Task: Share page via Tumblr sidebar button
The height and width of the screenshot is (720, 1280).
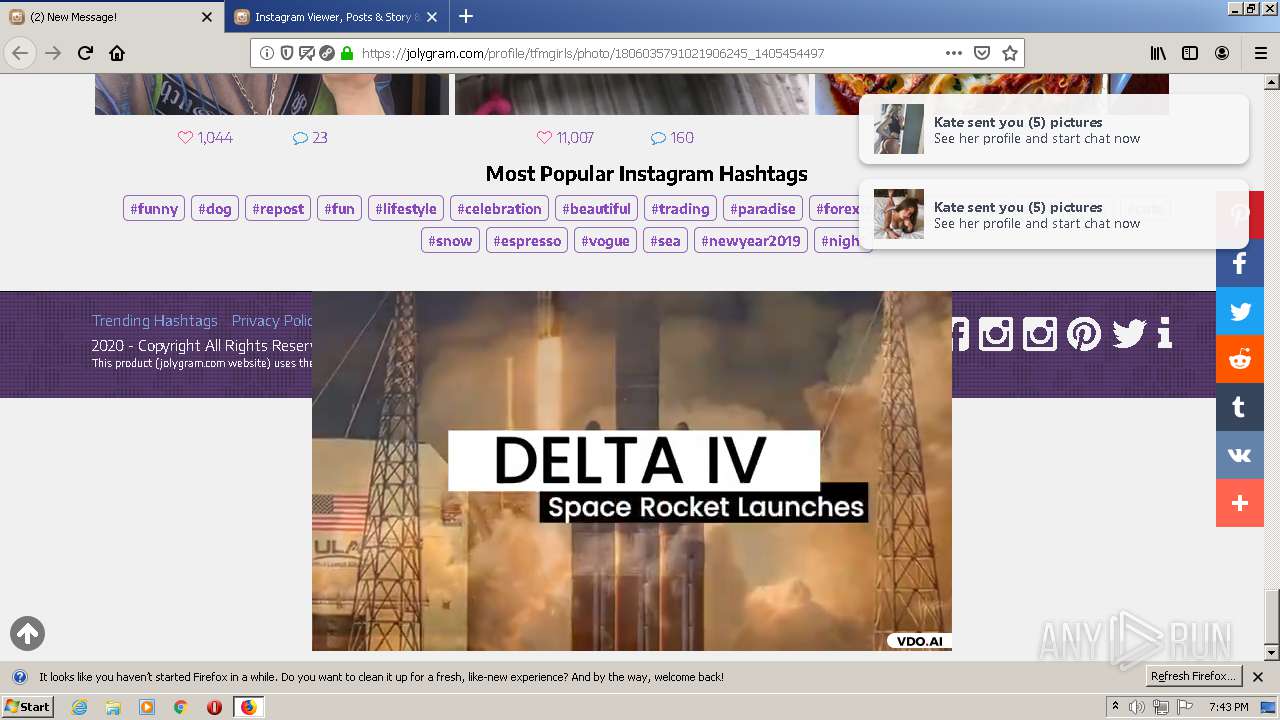Action: [1240, 407]
